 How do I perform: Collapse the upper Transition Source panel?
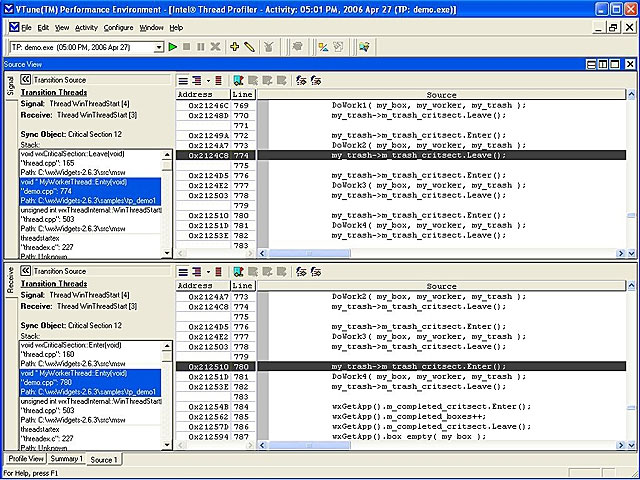[x=25, y=79]
